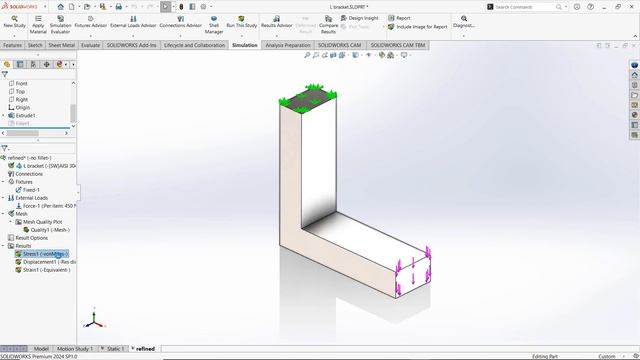Viewport: 640px width, 360px height.
Task: Click the Section View icon
Action: [333, 55]
